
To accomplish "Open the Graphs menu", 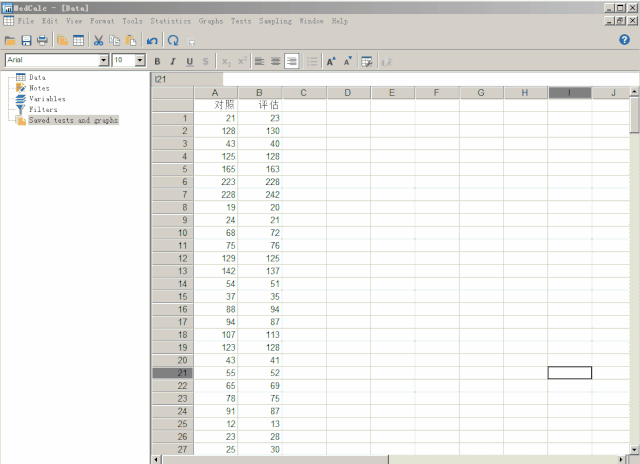I will click(x=211, y=21).
